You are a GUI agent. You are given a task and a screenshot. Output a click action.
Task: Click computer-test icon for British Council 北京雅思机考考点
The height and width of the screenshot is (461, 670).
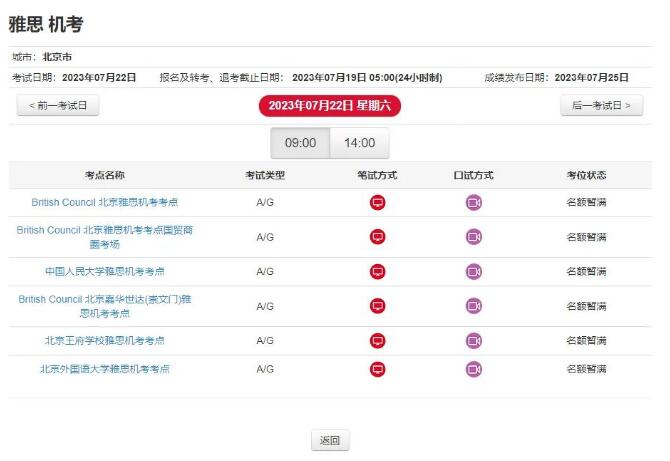tap(377, 202)
